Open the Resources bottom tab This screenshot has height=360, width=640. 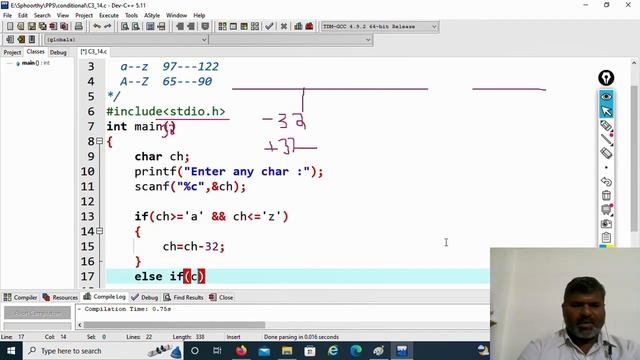click(x=60, y=297)
